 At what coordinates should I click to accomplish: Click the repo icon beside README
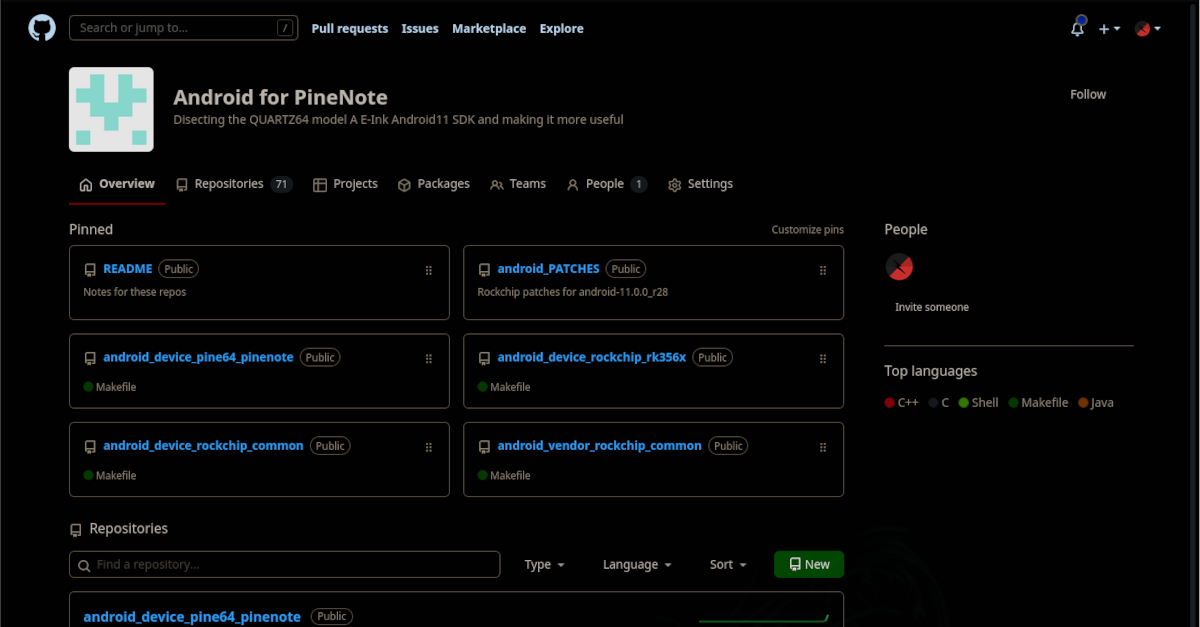tap(90, 270)
